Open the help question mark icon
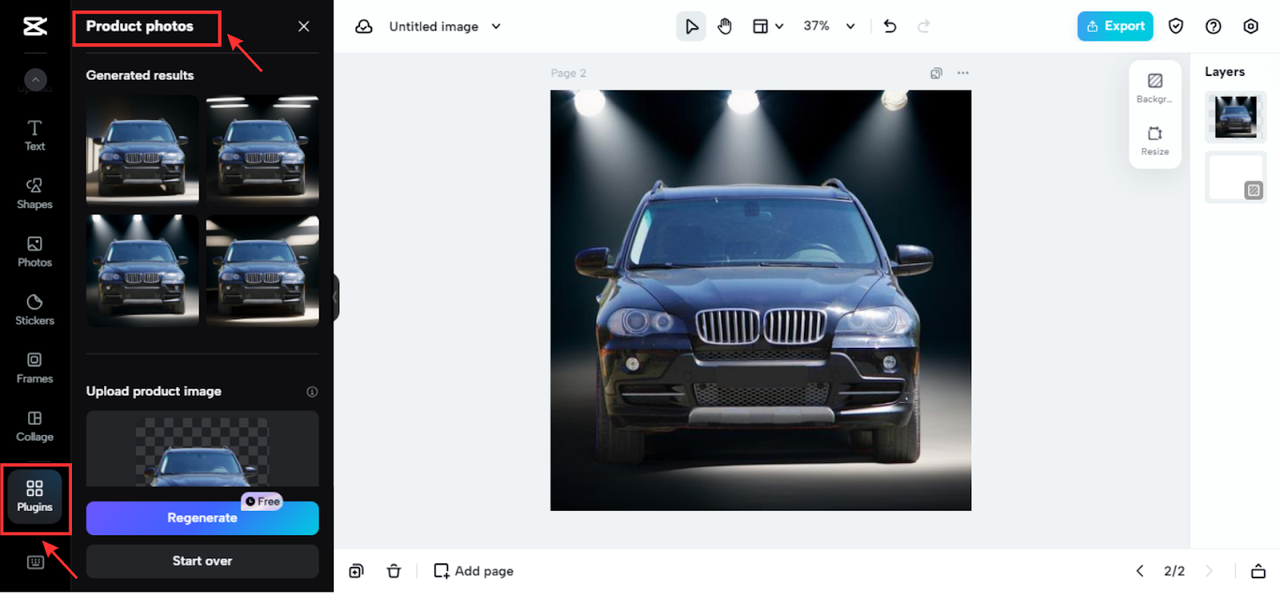 click(1213, 26)
